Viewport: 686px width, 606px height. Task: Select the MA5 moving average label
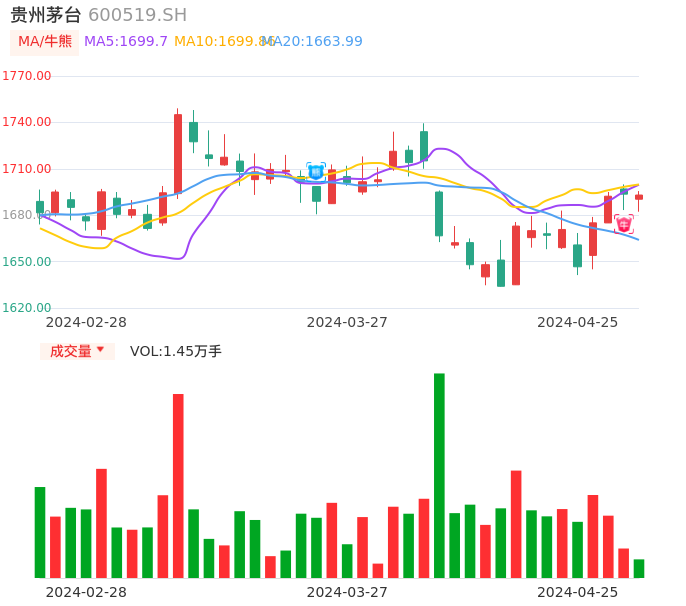126,42
